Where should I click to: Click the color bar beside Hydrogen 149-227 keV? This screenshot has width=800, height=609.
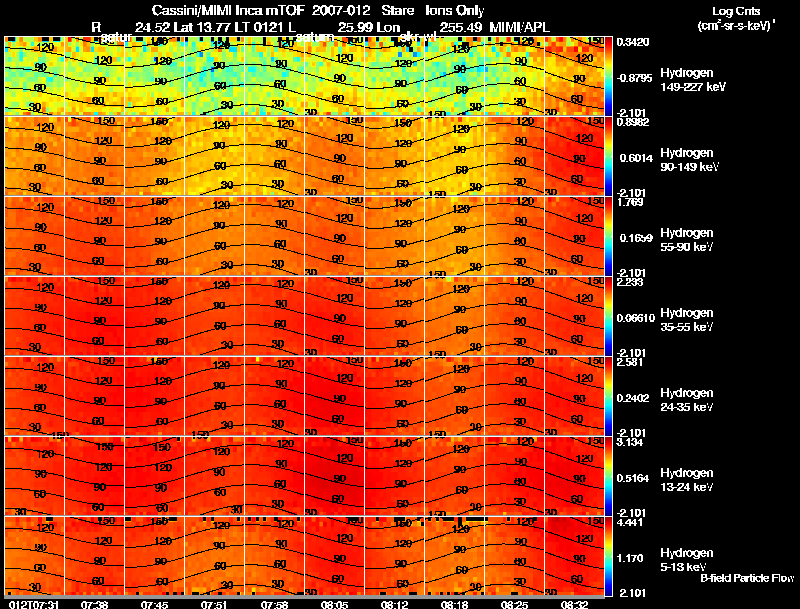[x=608, y=76]
